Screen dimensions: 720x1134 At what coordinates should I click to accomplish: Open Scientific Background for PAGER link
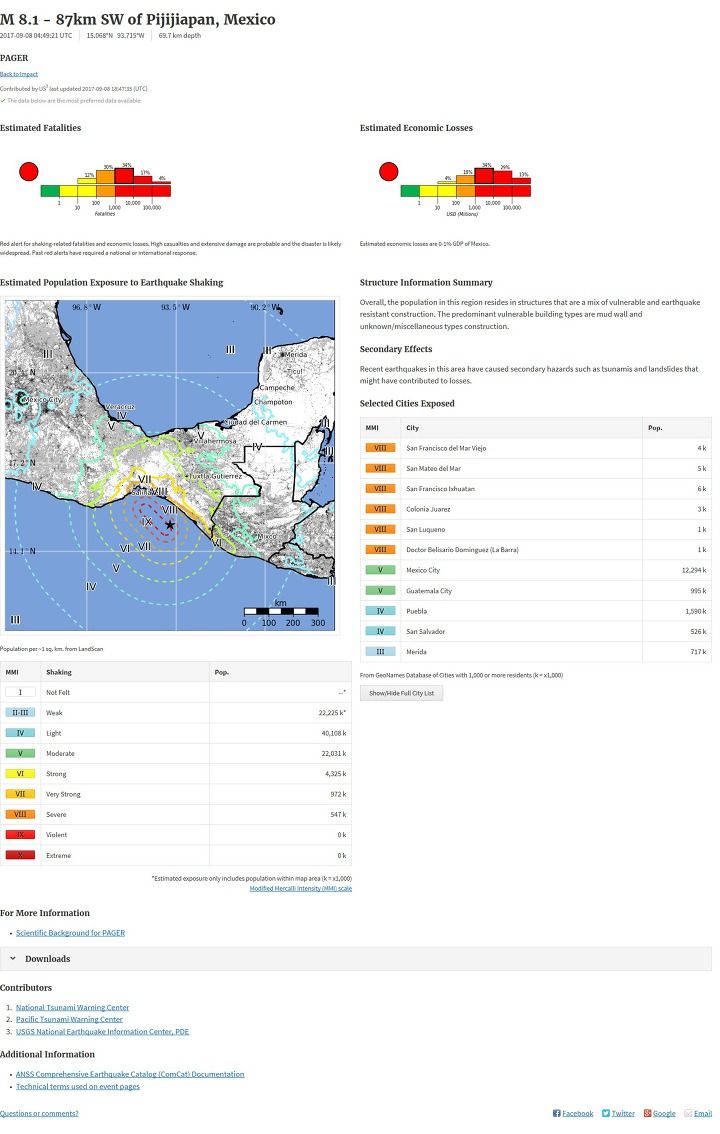(70, 933)
